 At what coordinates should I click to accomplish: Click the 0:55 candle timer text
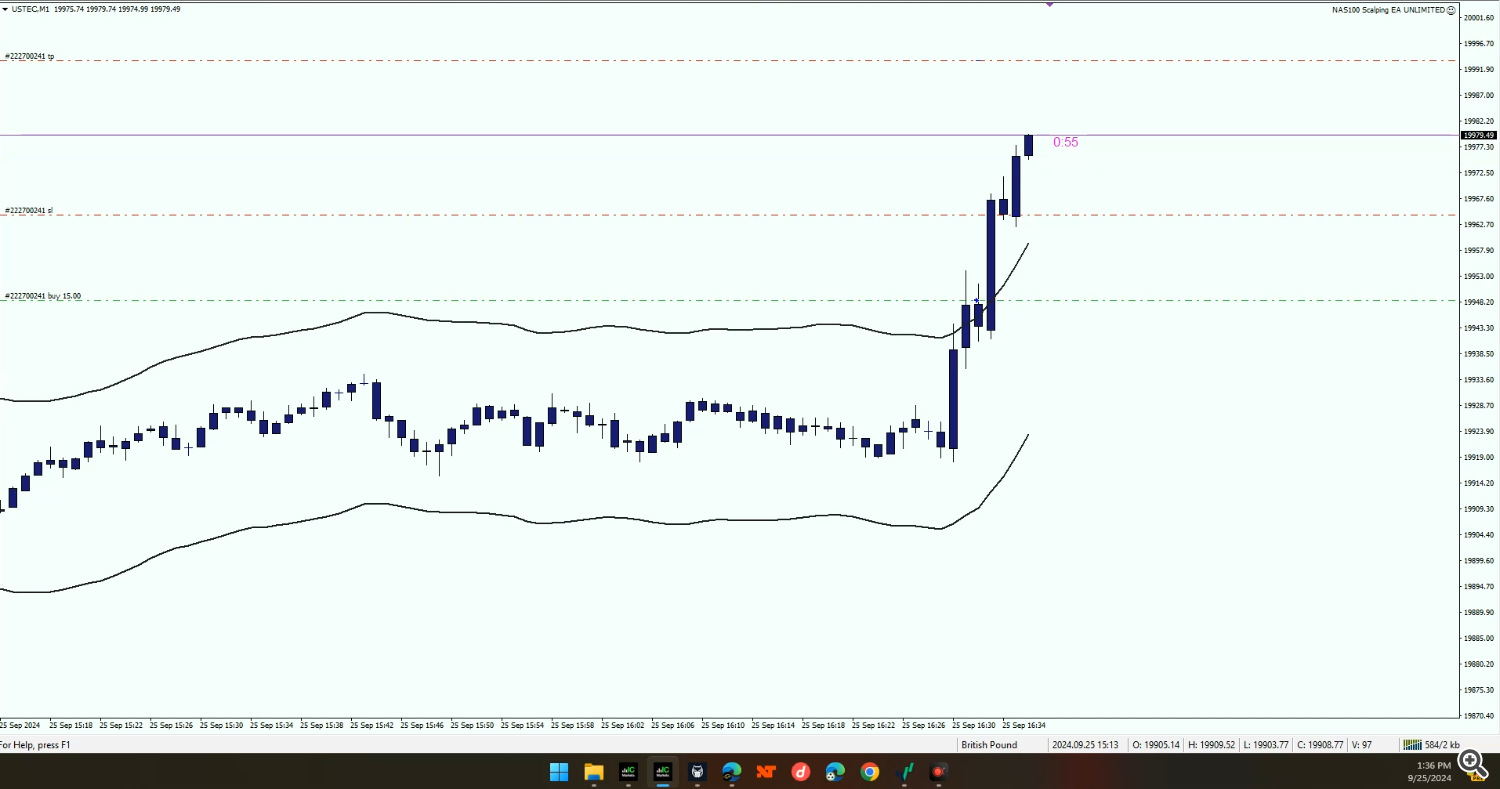(1066, 142)
